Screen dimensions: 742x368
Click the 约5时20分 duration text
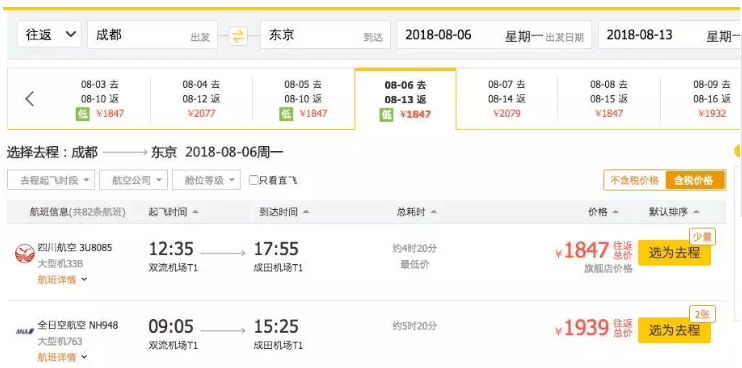pyautogui.click(x=415, y=326)
